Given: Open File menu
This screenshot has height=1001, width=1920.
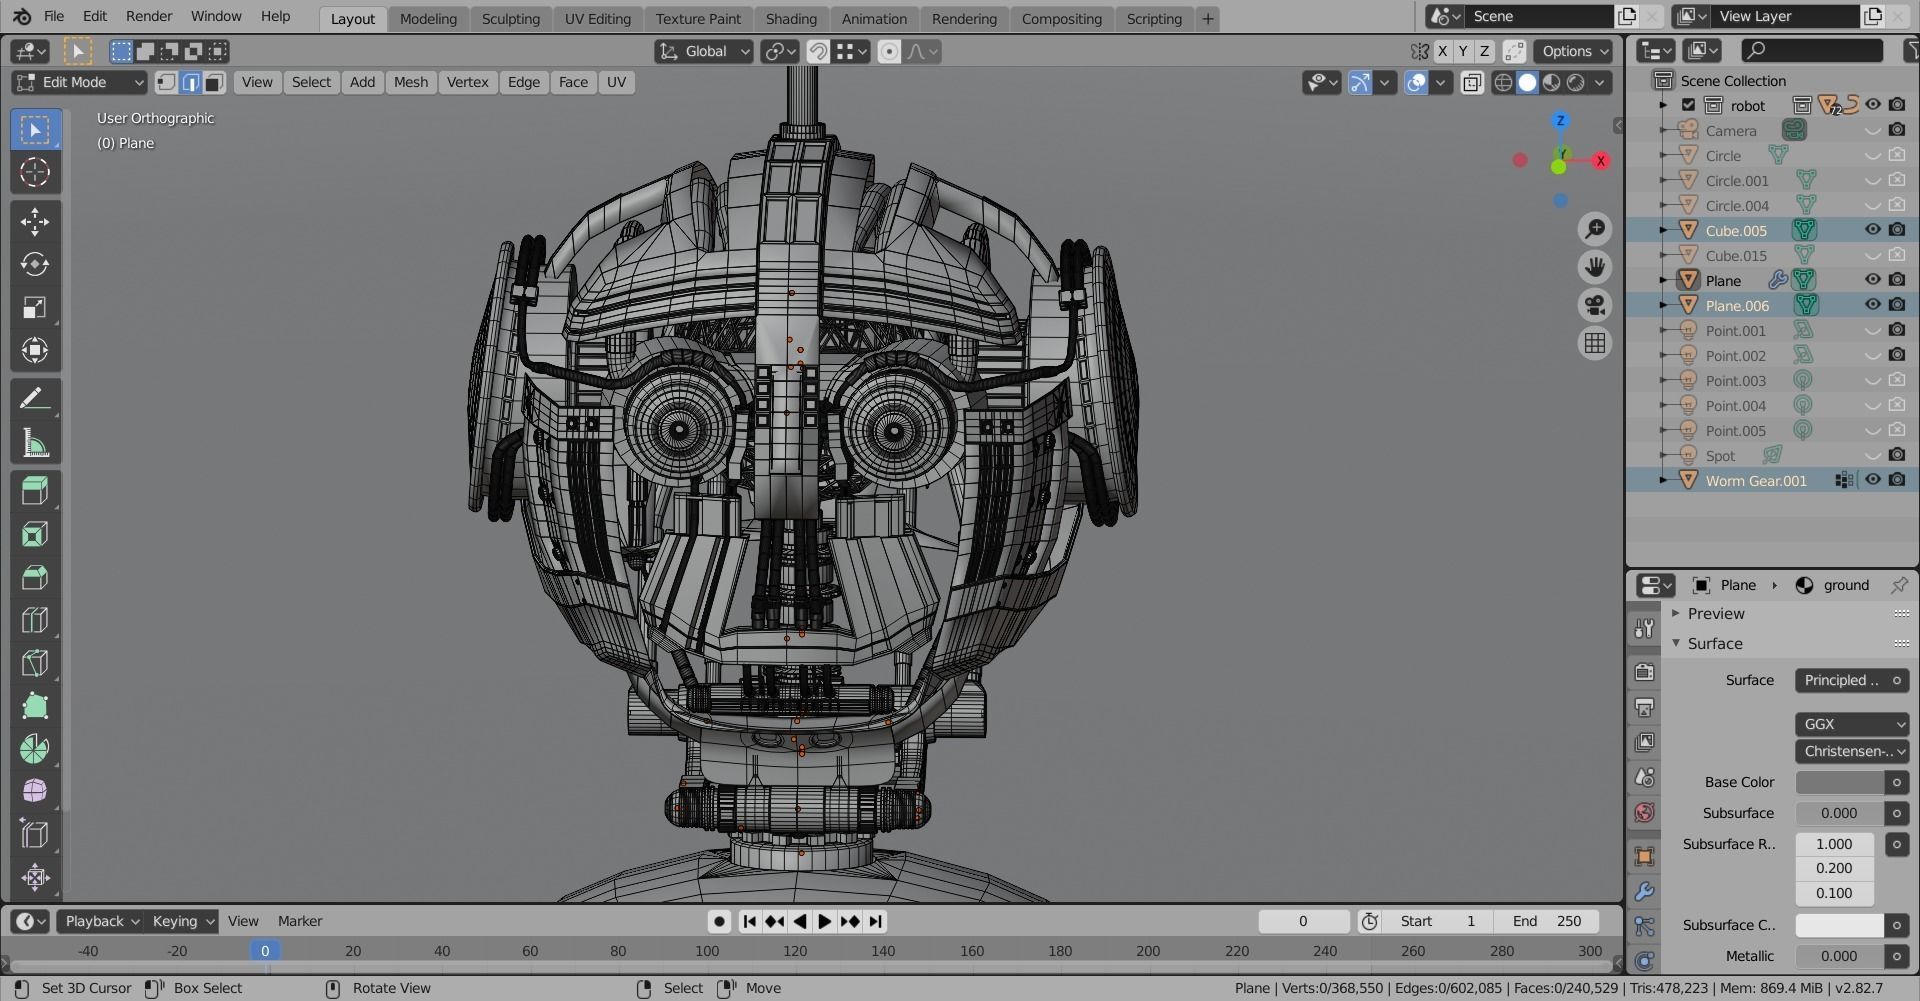Looking at the screenshot, I should point(54,16).
